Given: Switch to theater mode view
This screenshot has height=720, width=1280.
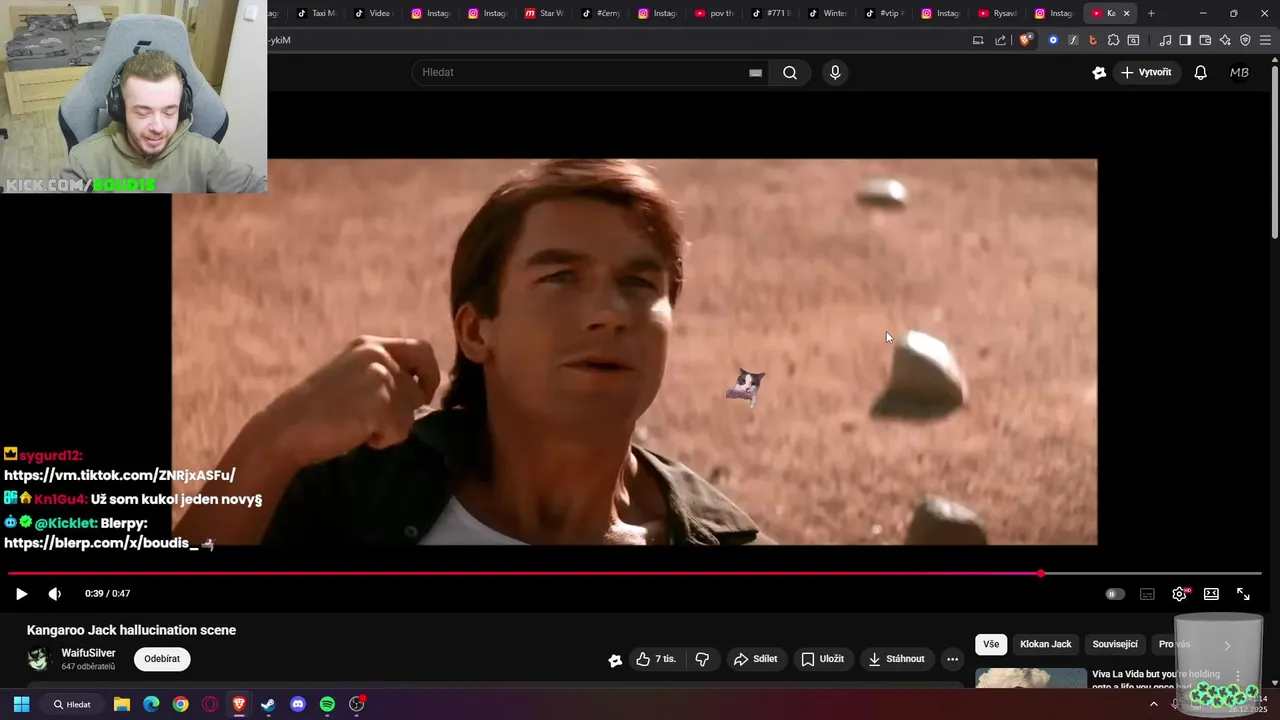Looking at the screenshot, I should pyautogui.click(x=1211, y=594).
